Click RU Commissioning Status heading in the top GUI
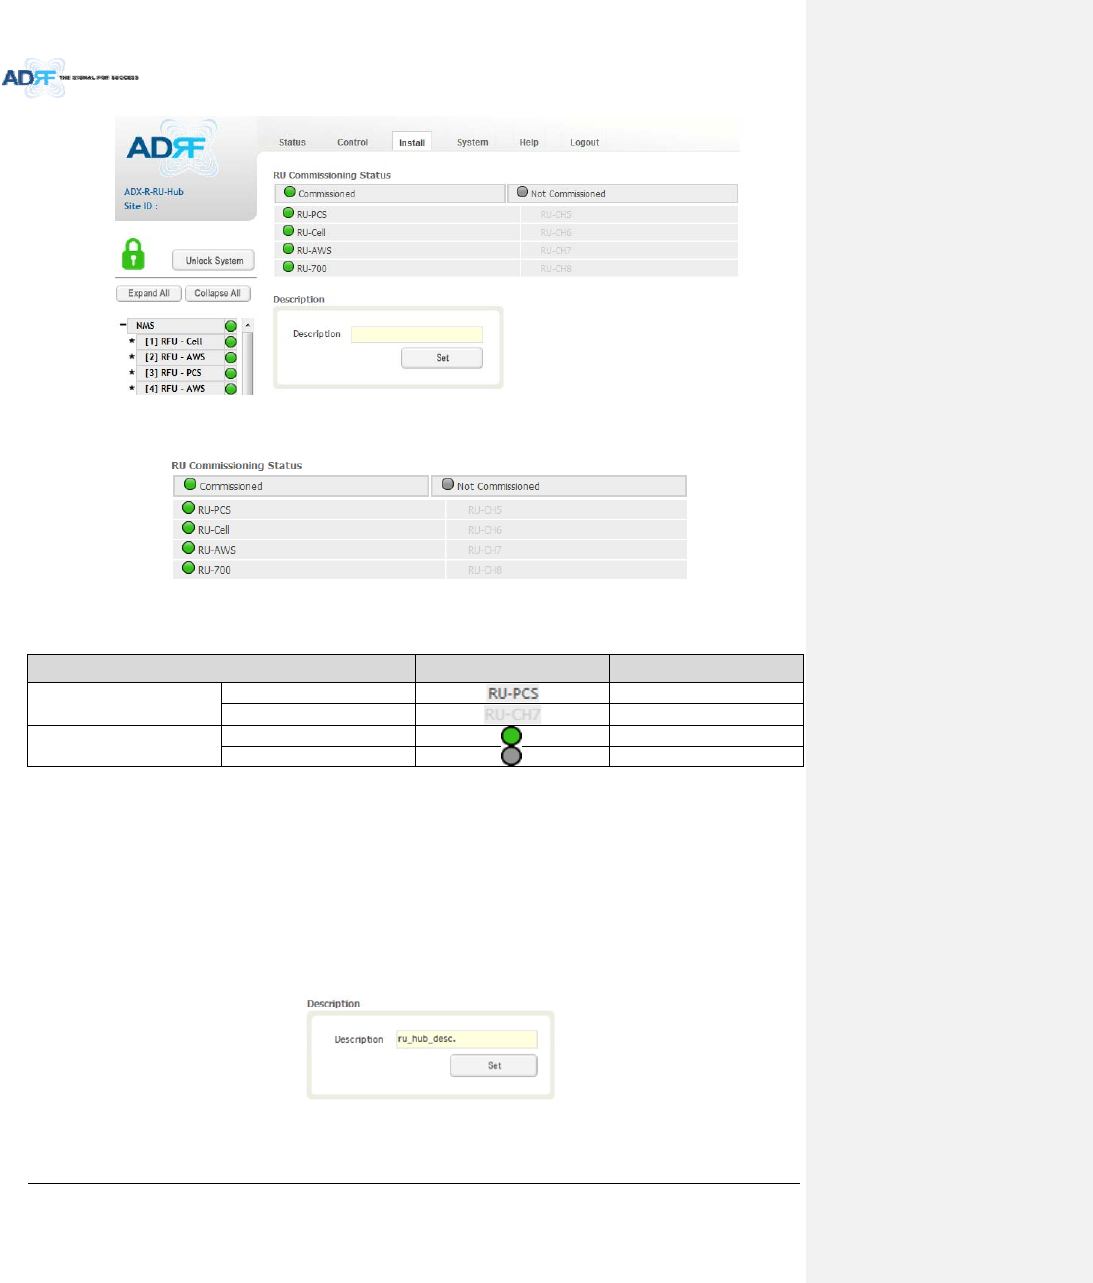 click(x=332, y=175)
